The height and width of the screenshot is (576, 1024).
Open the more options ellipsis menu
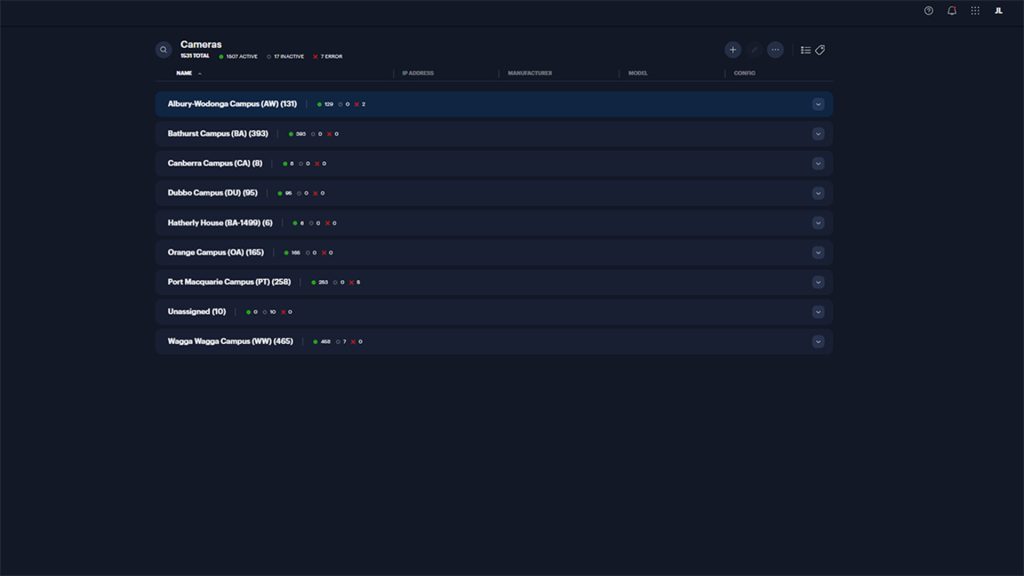[775, 50]
